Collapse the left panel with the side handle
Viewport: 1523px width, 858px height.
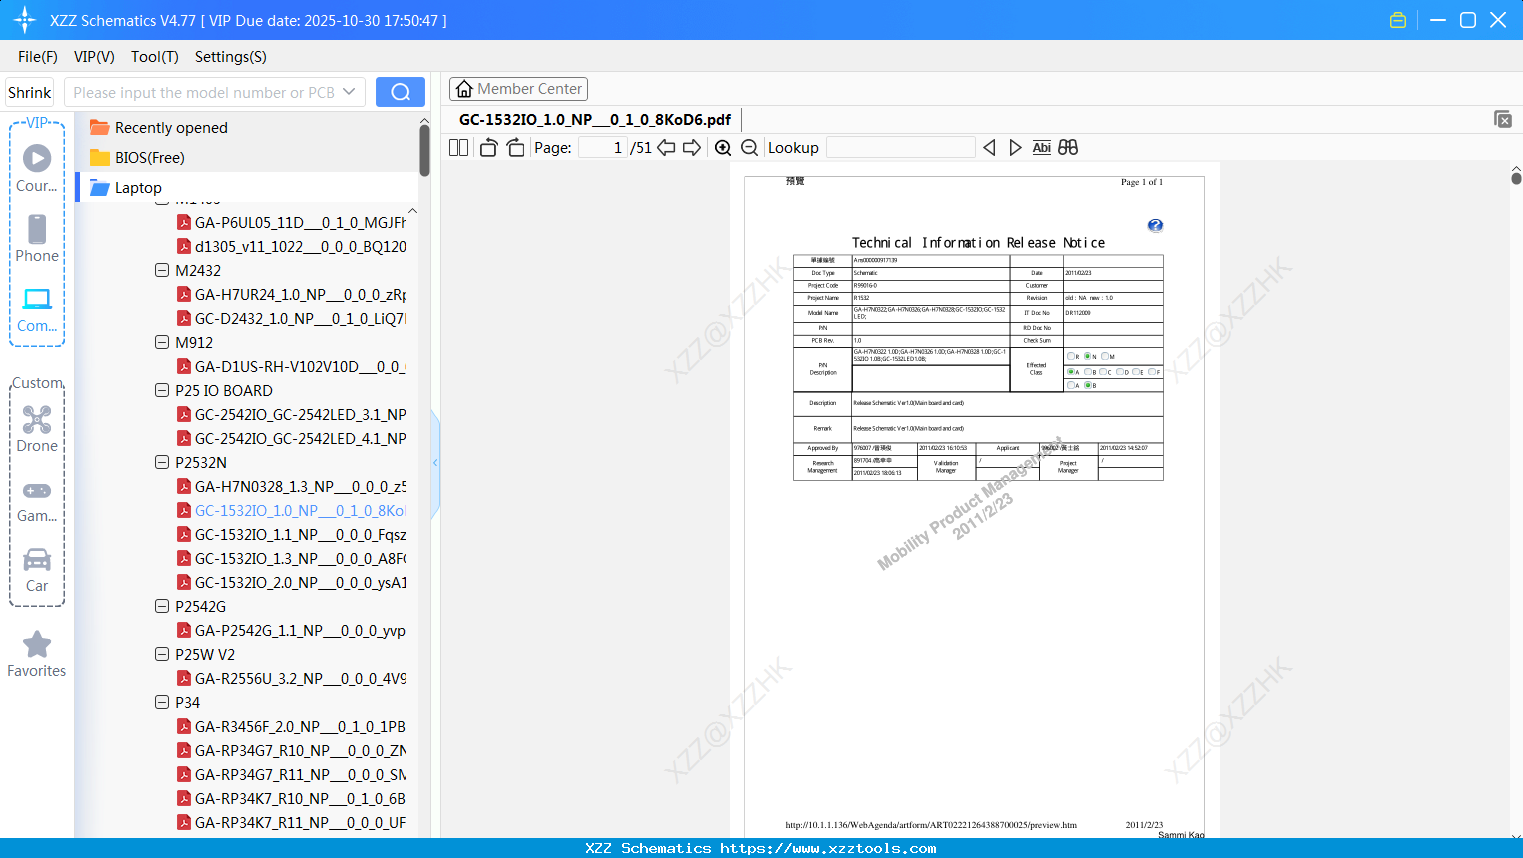tap(435, 463)
